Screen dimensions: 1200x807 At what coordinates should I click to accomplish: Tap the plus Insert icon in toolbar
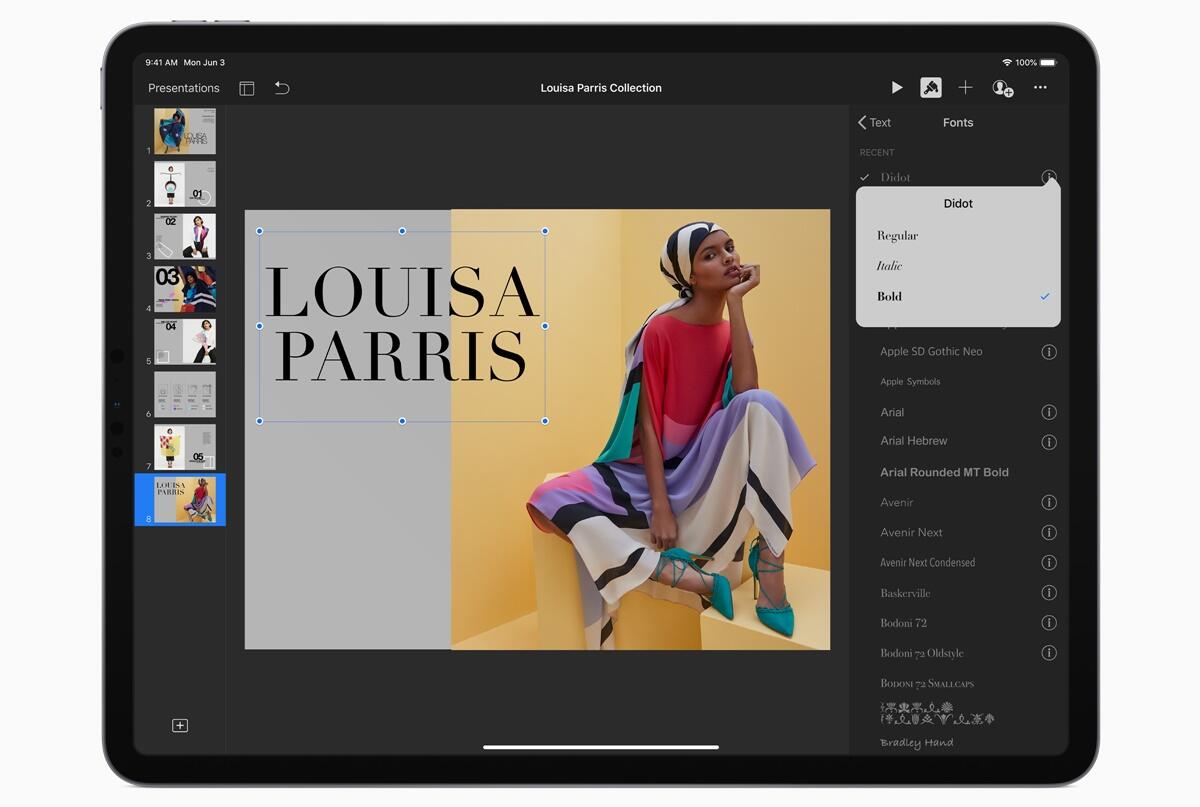pyautogui.click(x=965, y=88)
